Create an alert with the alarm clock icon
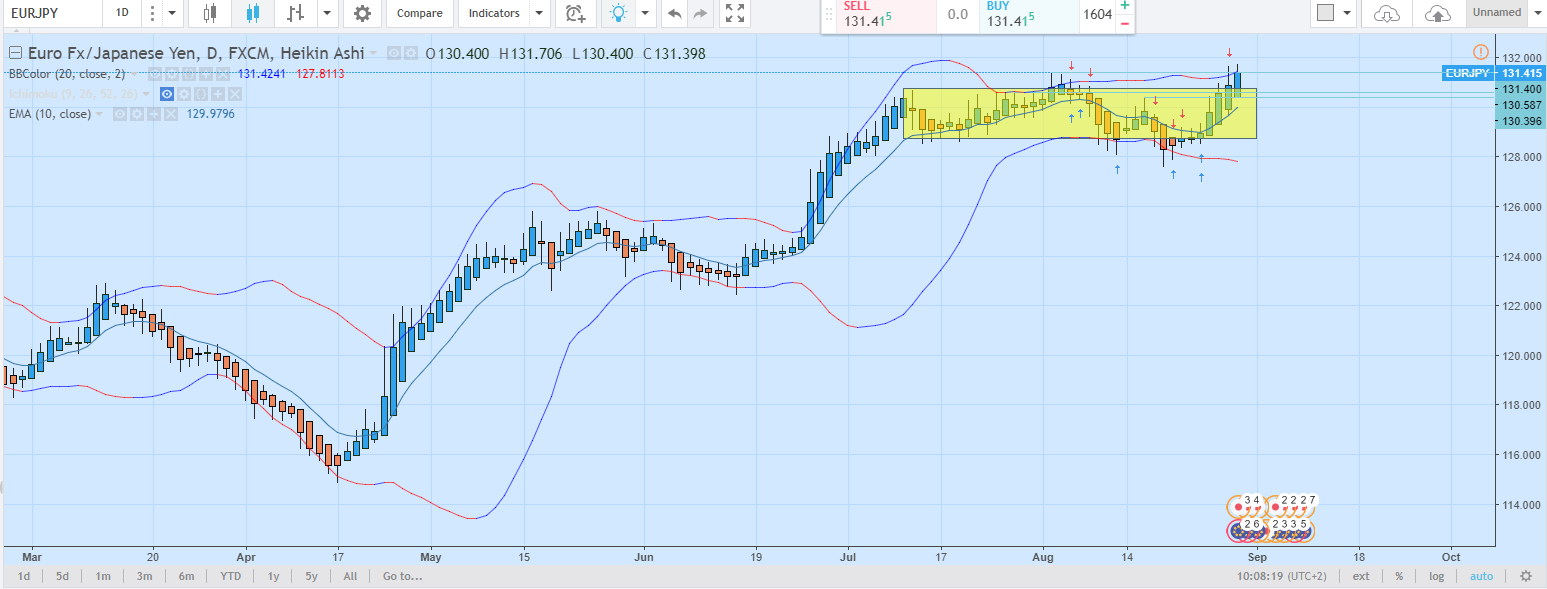 (575, 13)
